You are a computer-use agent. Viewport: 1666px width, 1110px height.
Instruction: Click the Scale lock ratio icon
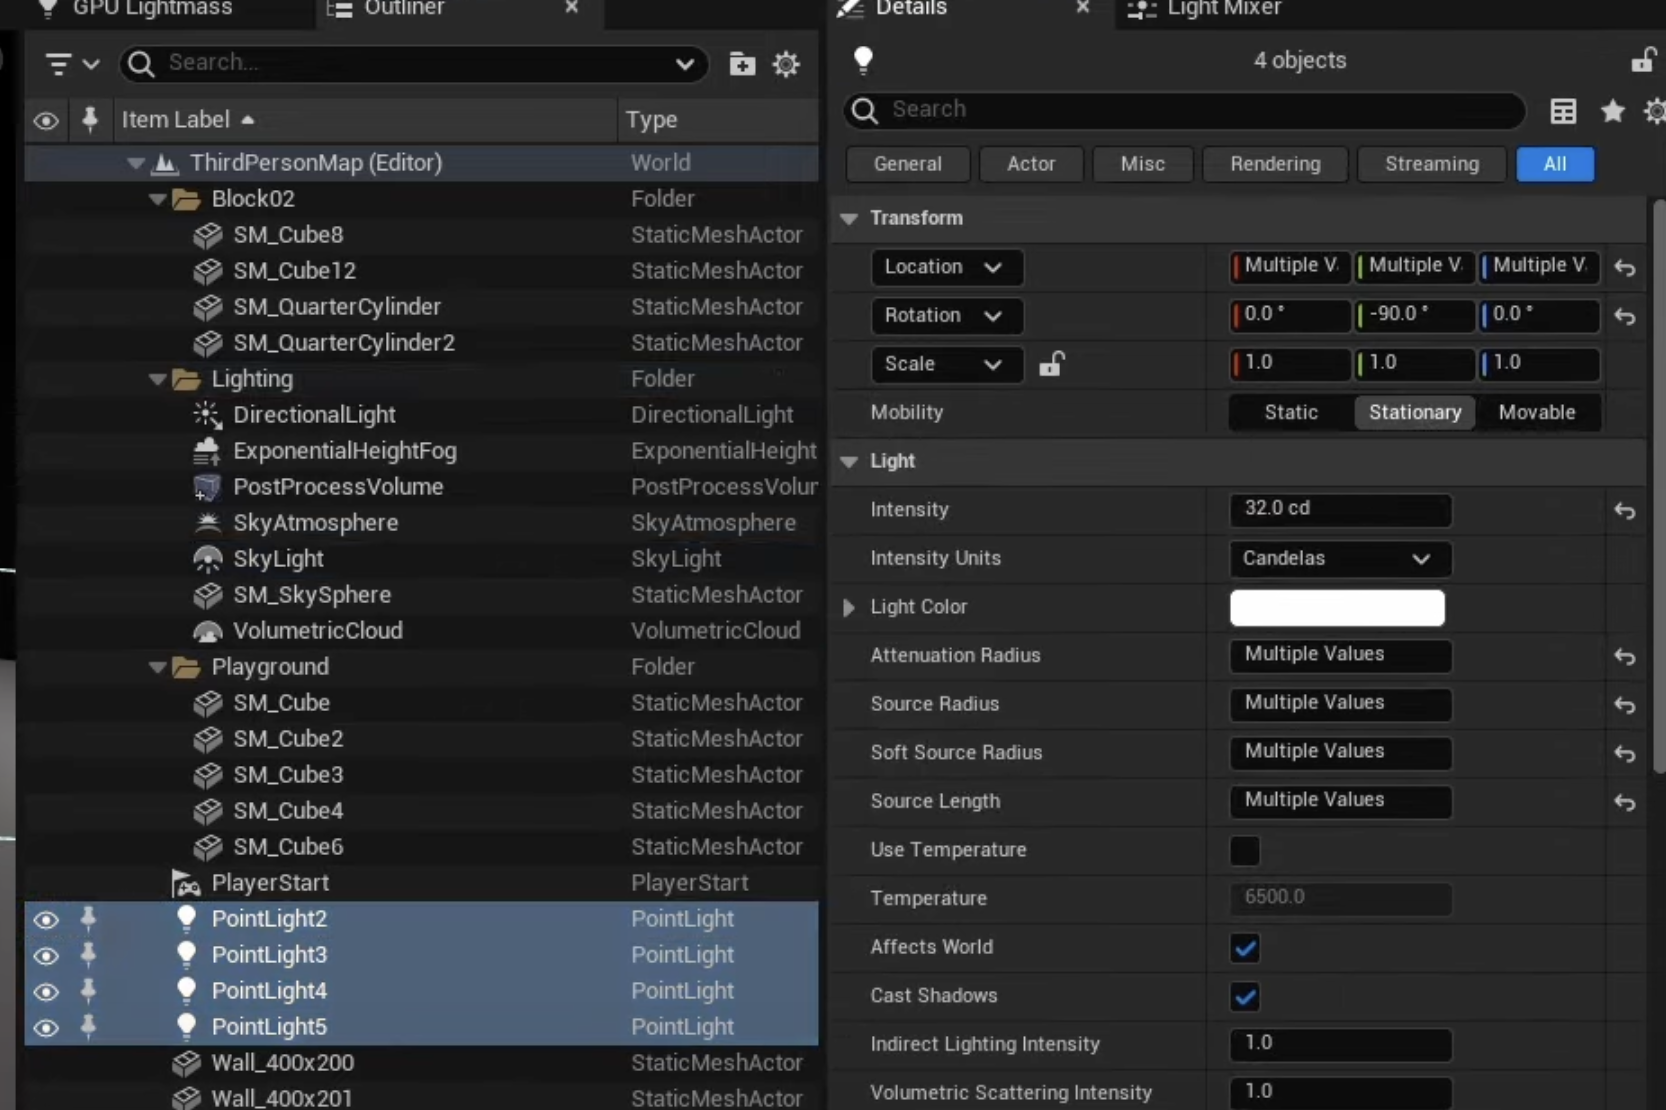click(x=1050, y=364)
